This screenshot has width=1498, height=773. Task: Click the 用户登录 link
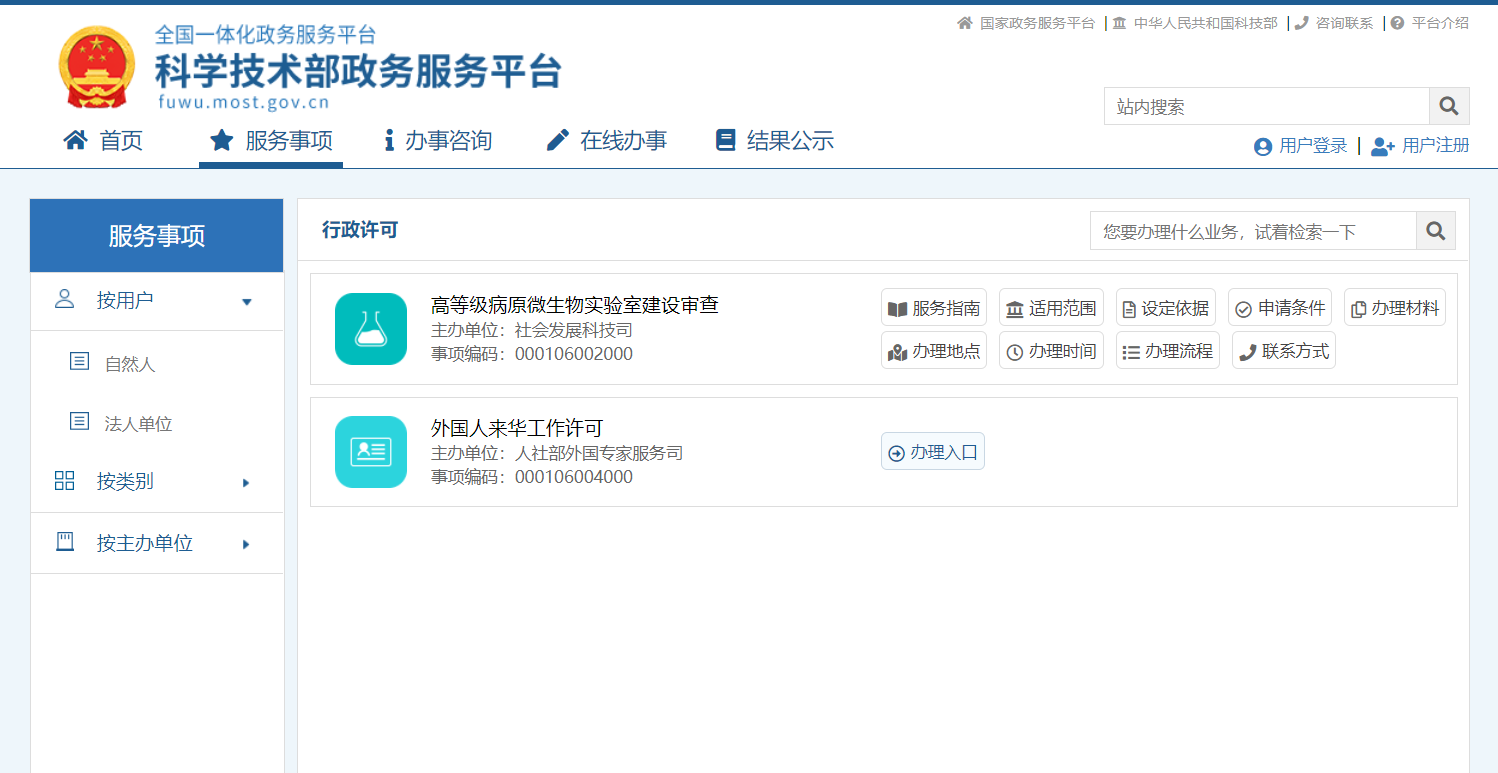[x=1301, y=146]
